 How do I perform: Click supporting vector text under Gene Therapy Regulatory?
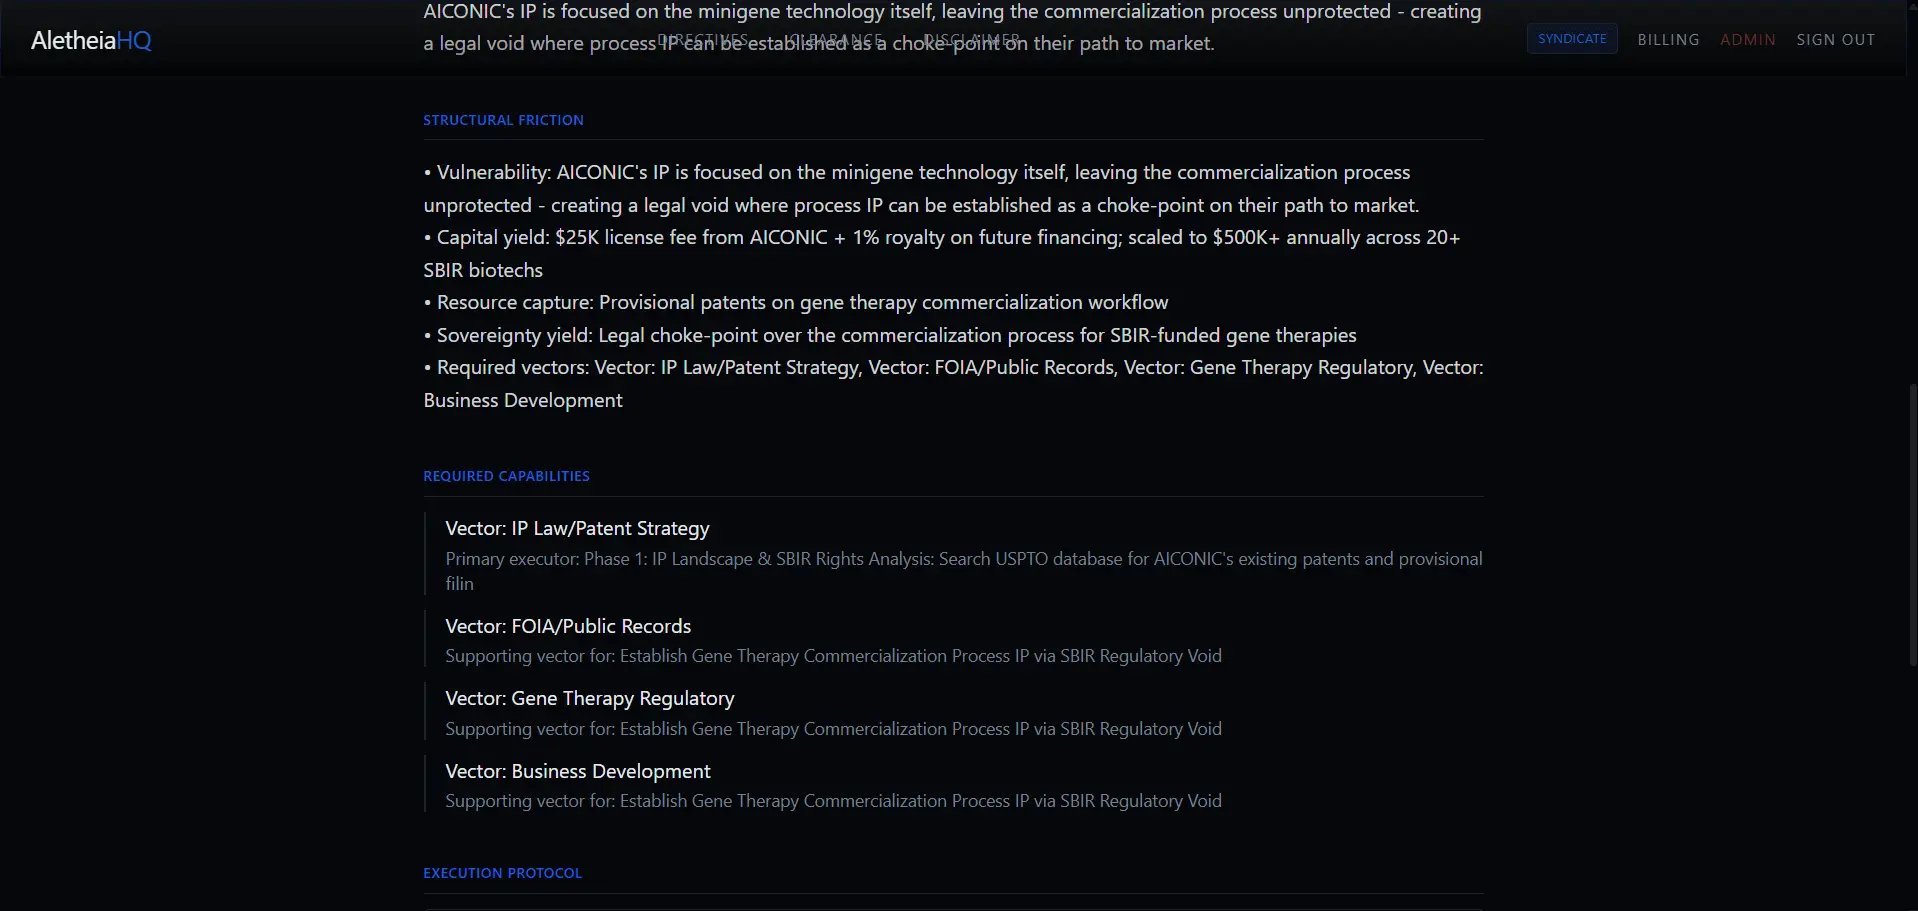point(833,729)
